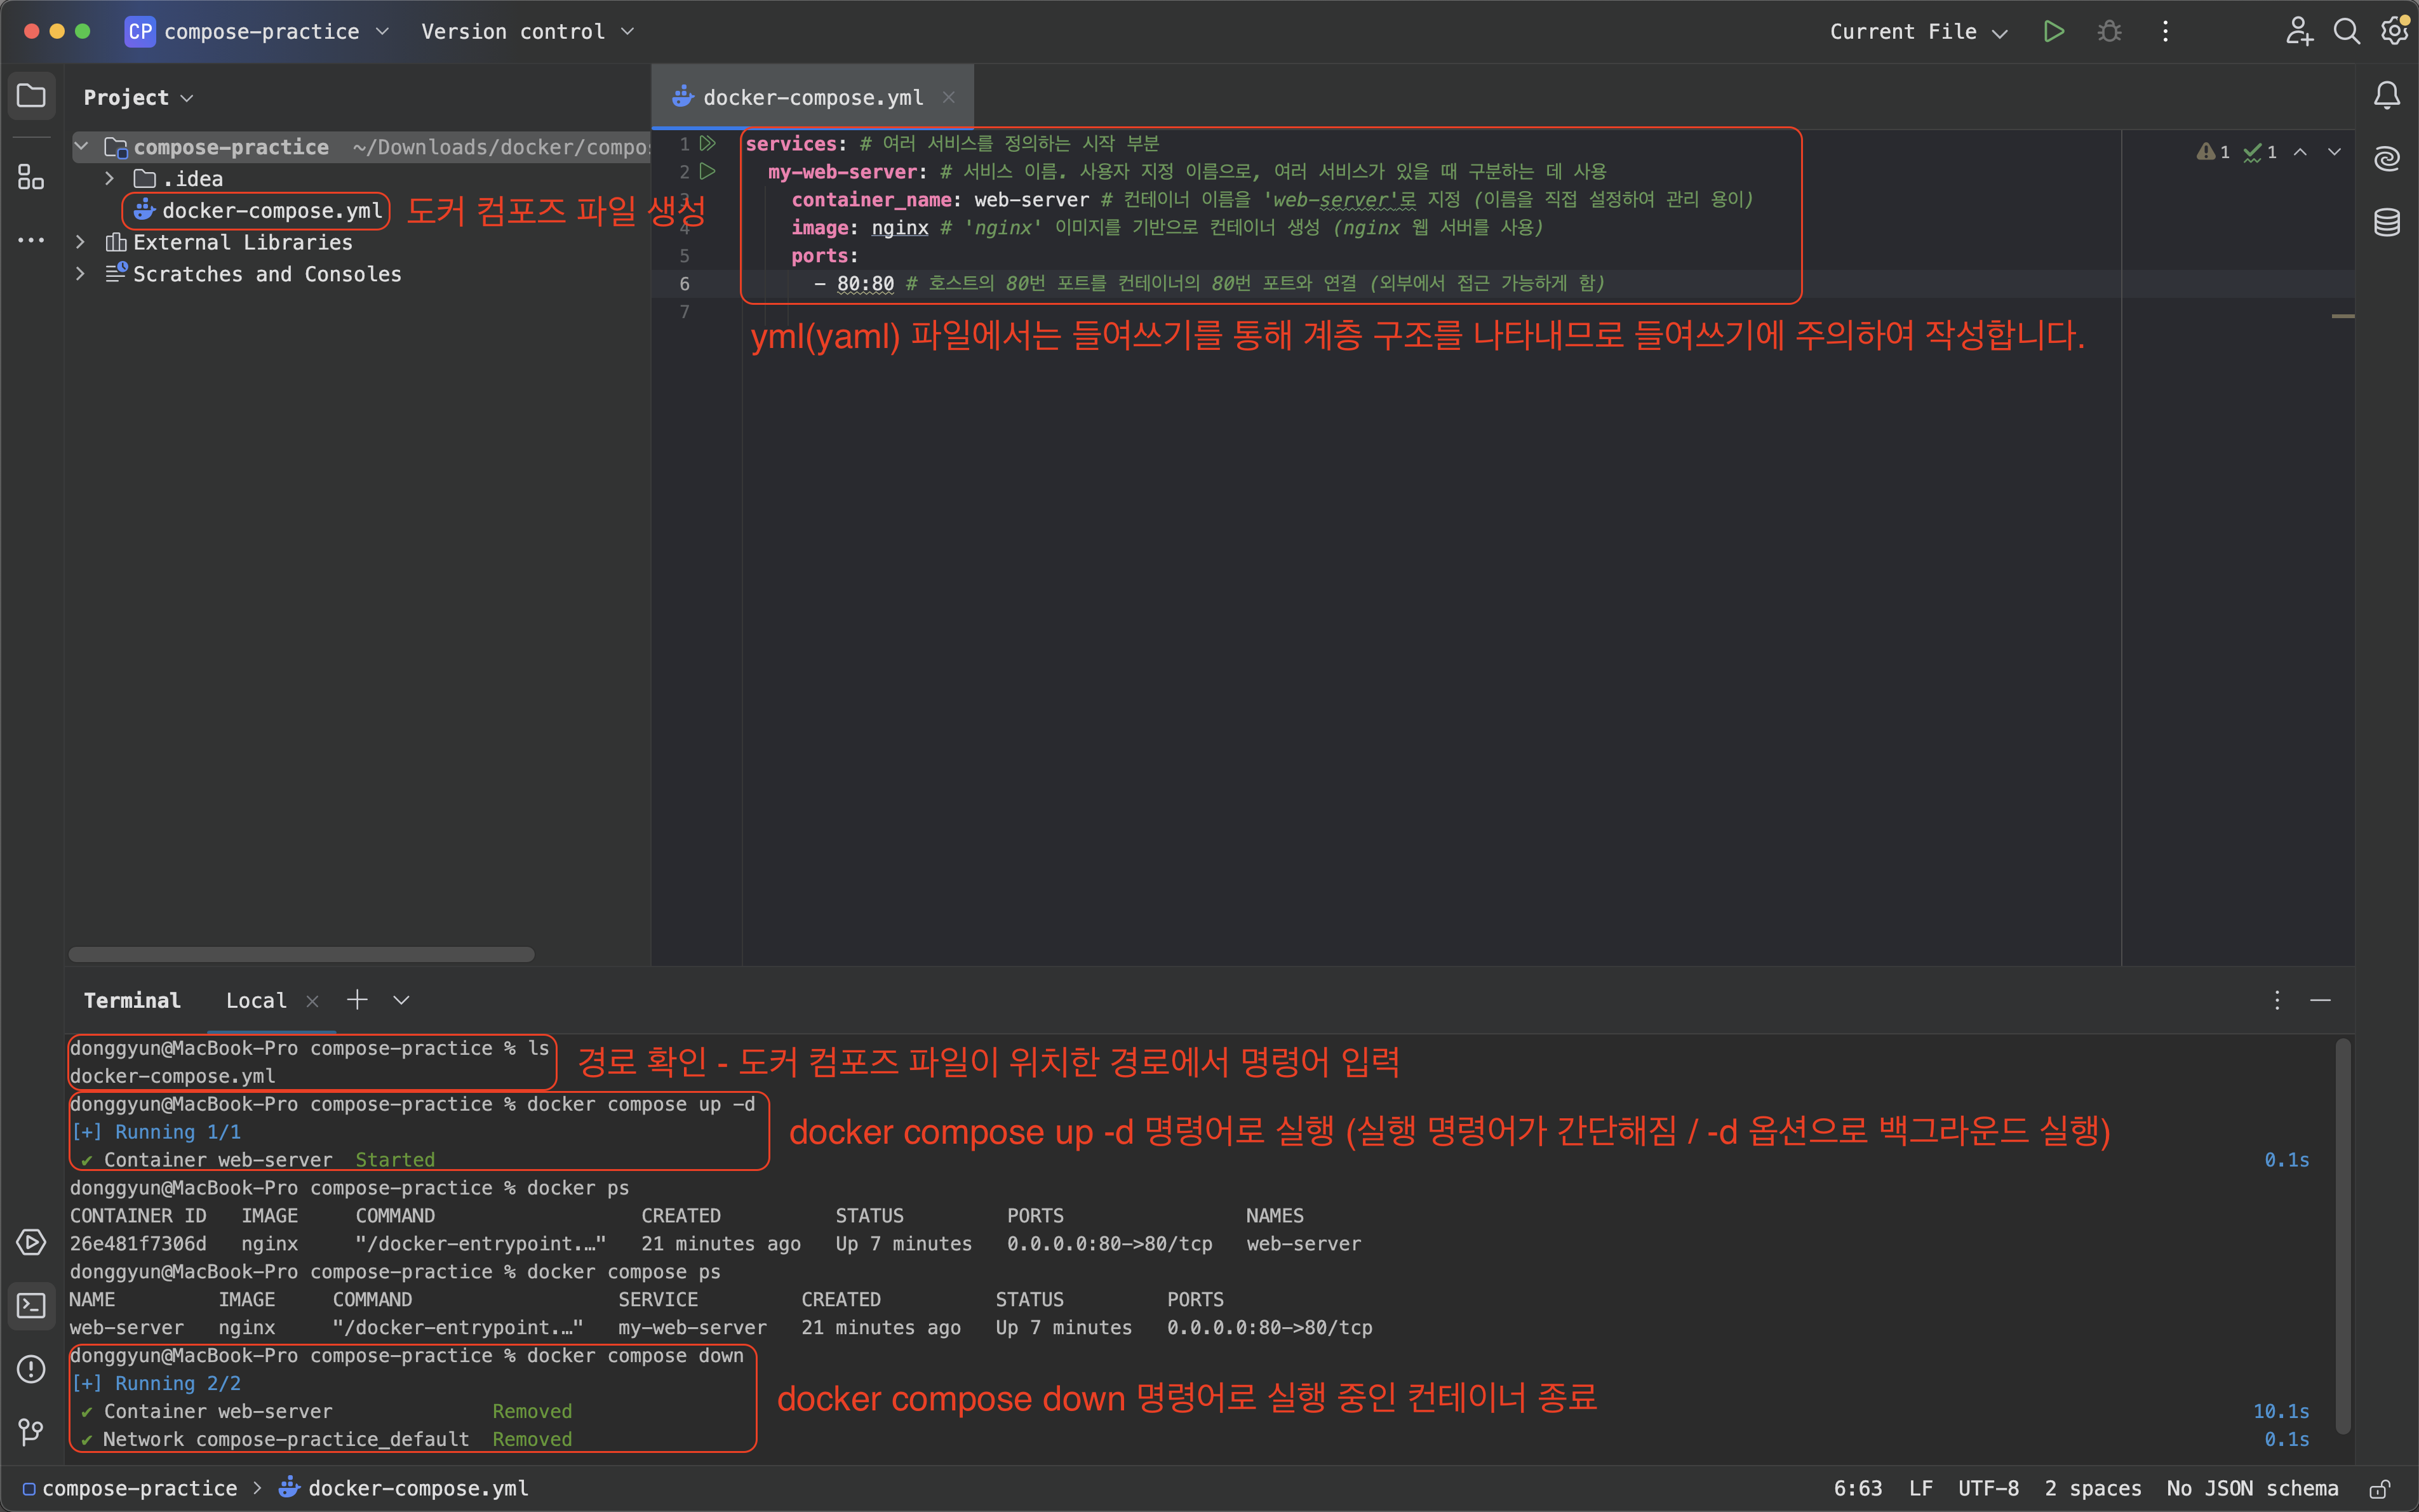The width and height of the screenshot is (2419, 1512).
Task: Open the Git version control tool icon
Action: (31, 1431)
